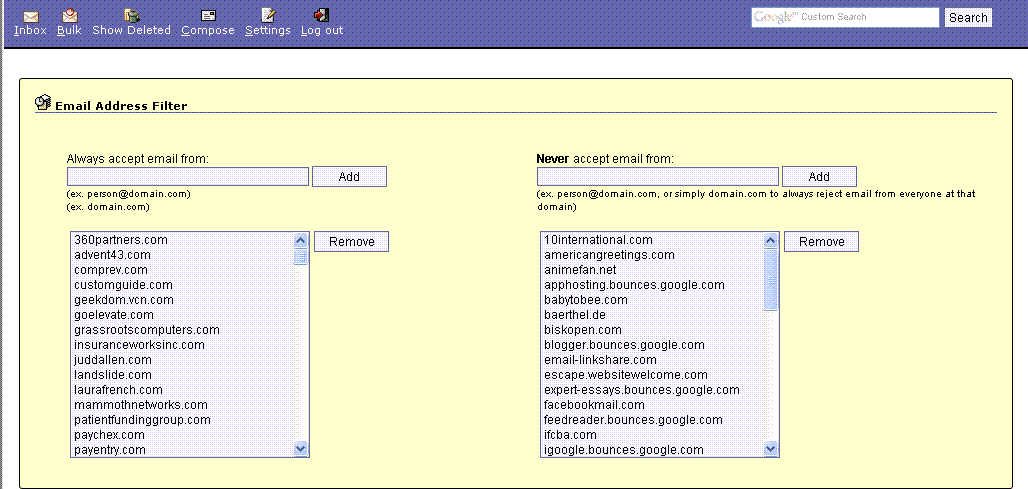Select blogger.bounces.google.com entry
1028x489 pixels.
click(x=653, y=345)
